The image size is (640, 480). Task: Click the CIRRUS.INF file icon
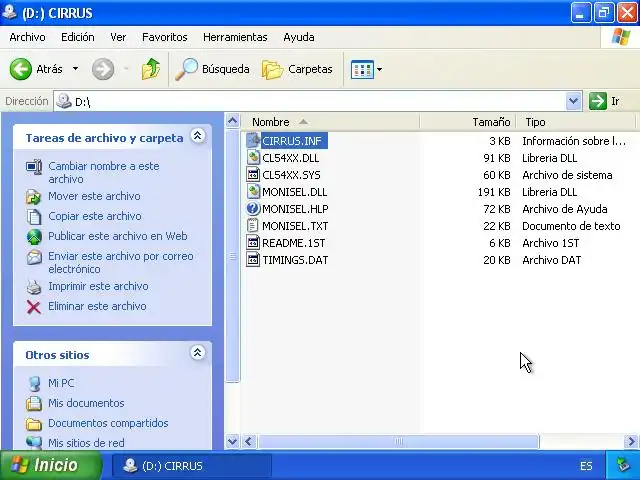[253, 140]
